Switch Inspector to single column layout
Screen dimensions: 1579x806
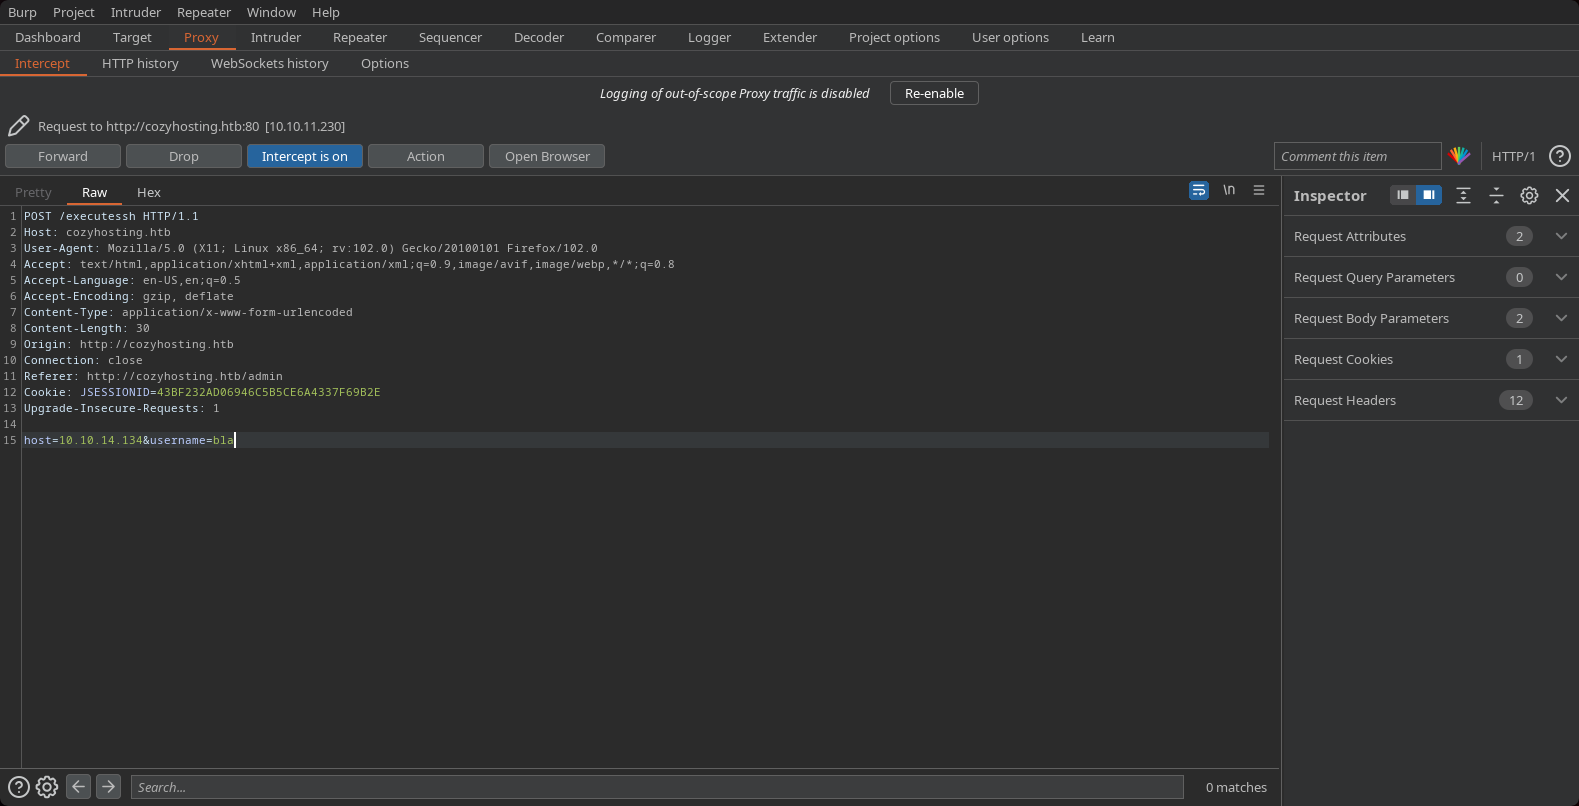pyautogui.click(x=1403, y=195)
